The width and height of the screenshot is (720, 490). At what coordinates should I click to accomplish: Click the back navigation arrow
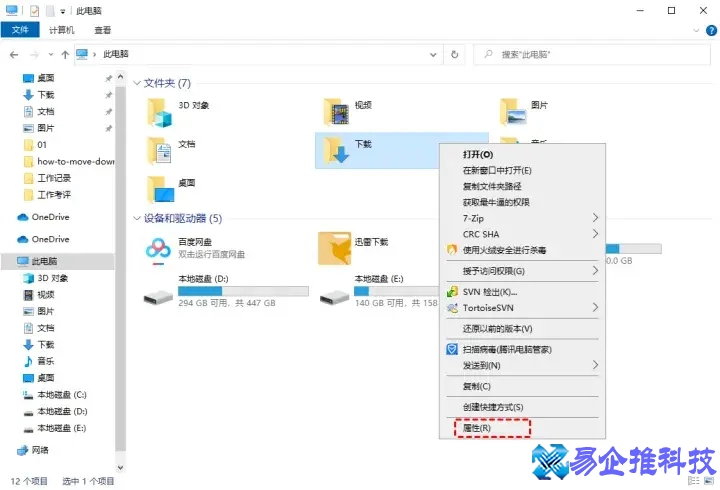pyautogui.click(x=14, y=55)
